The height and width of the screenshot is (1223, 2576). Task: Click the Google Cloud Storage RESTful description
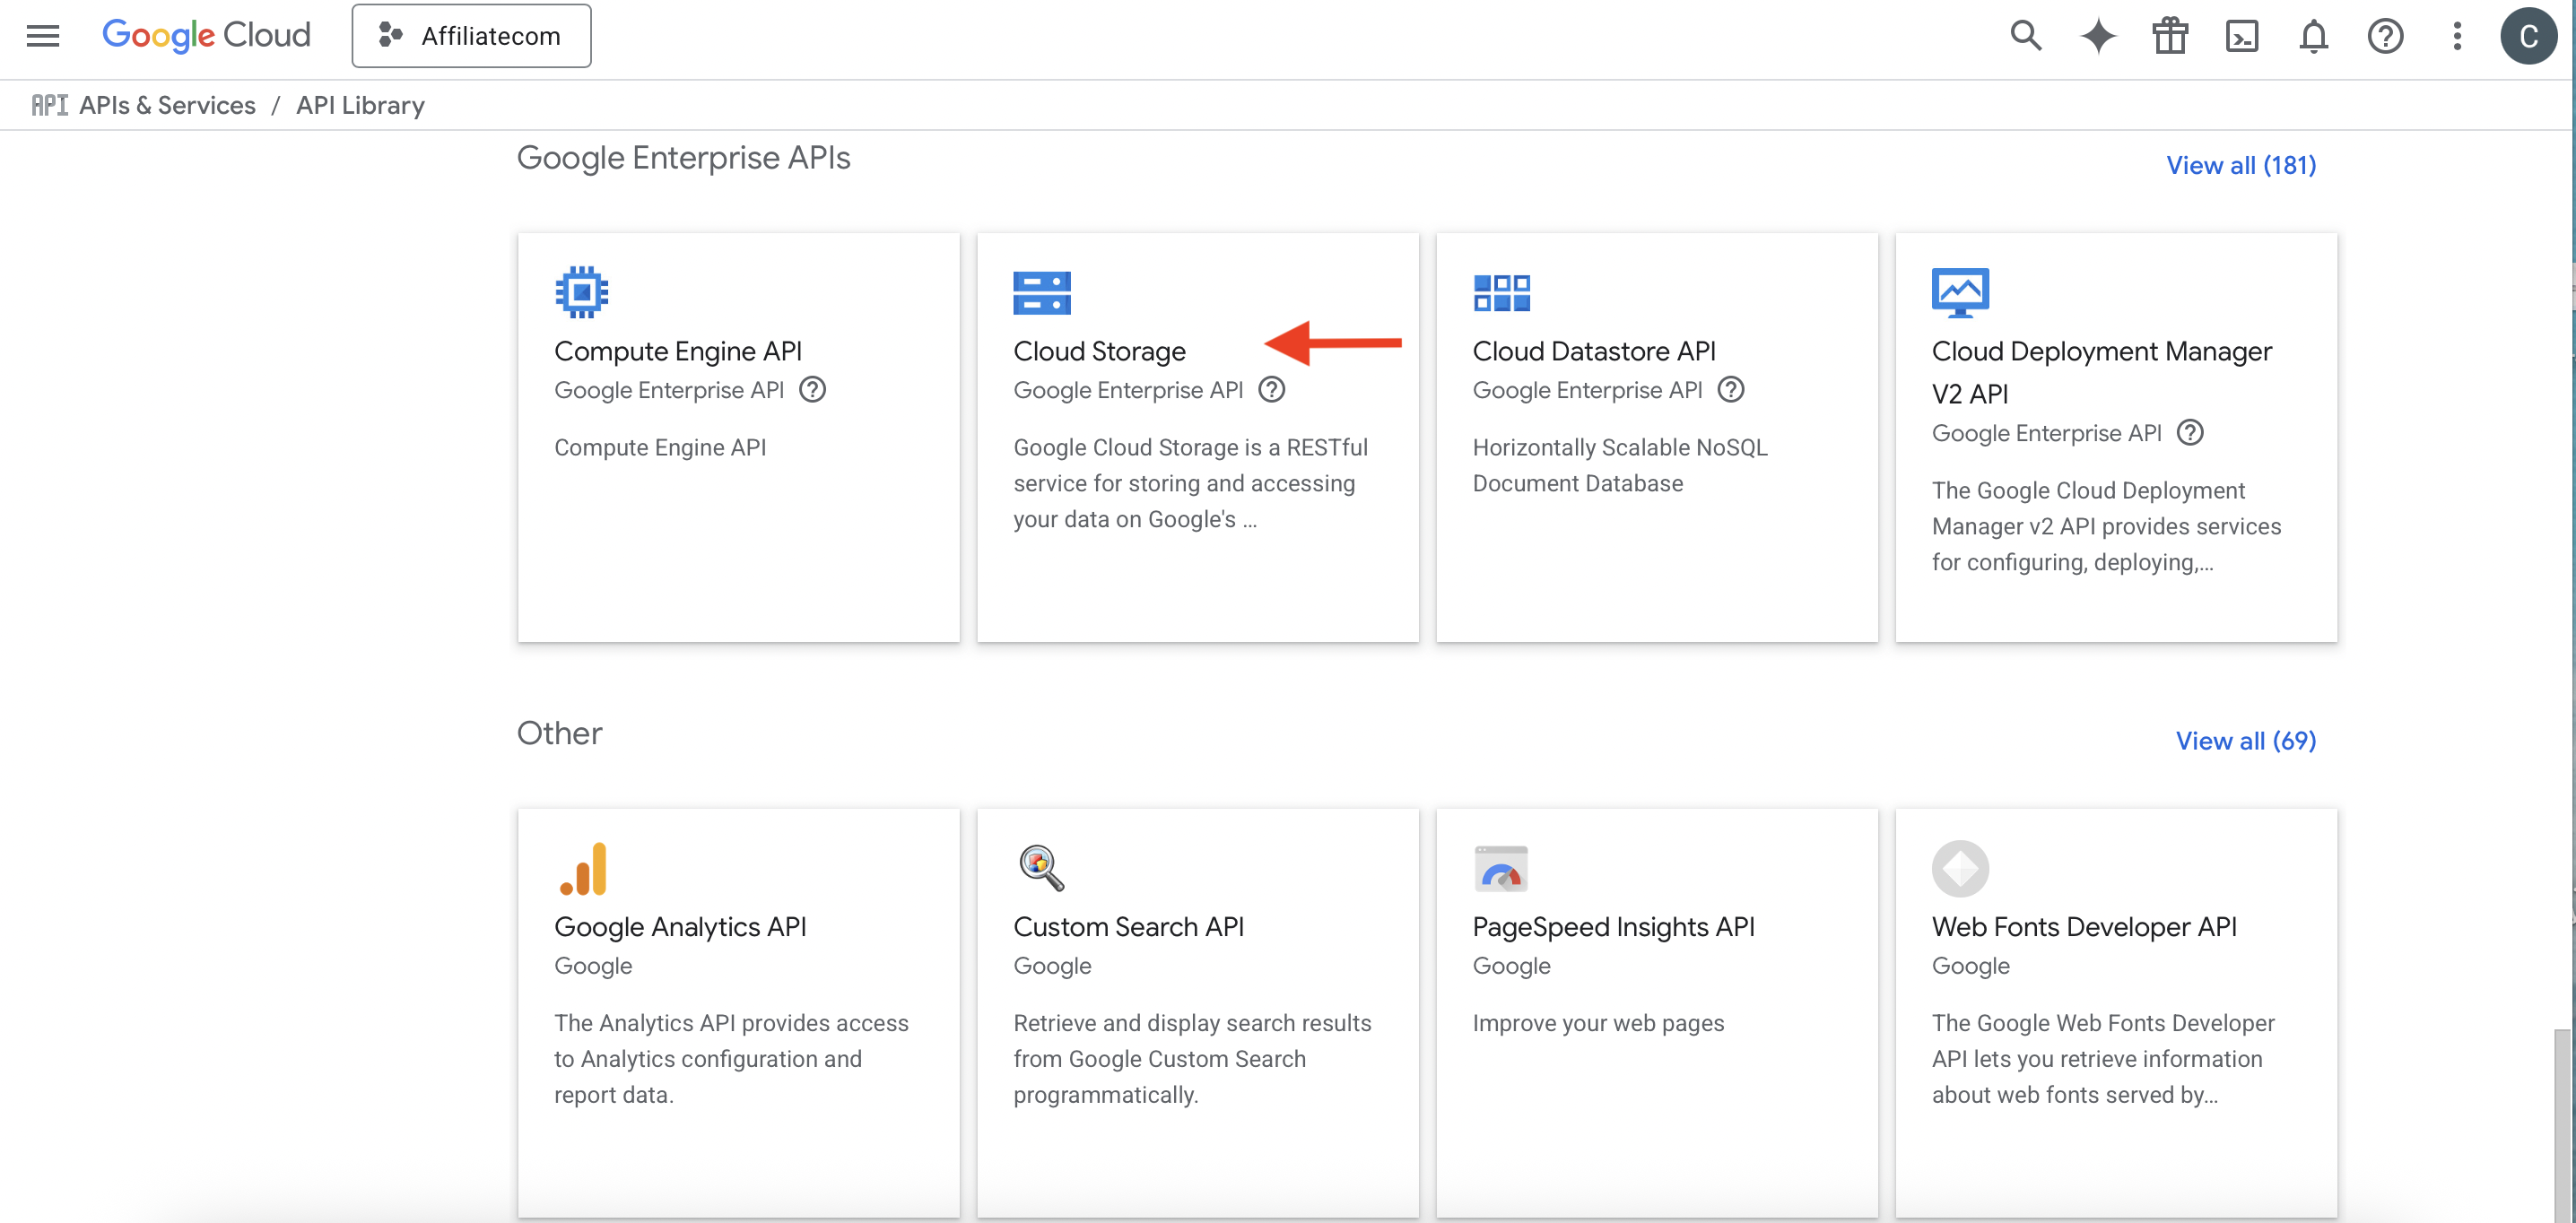coord(1190,483)
